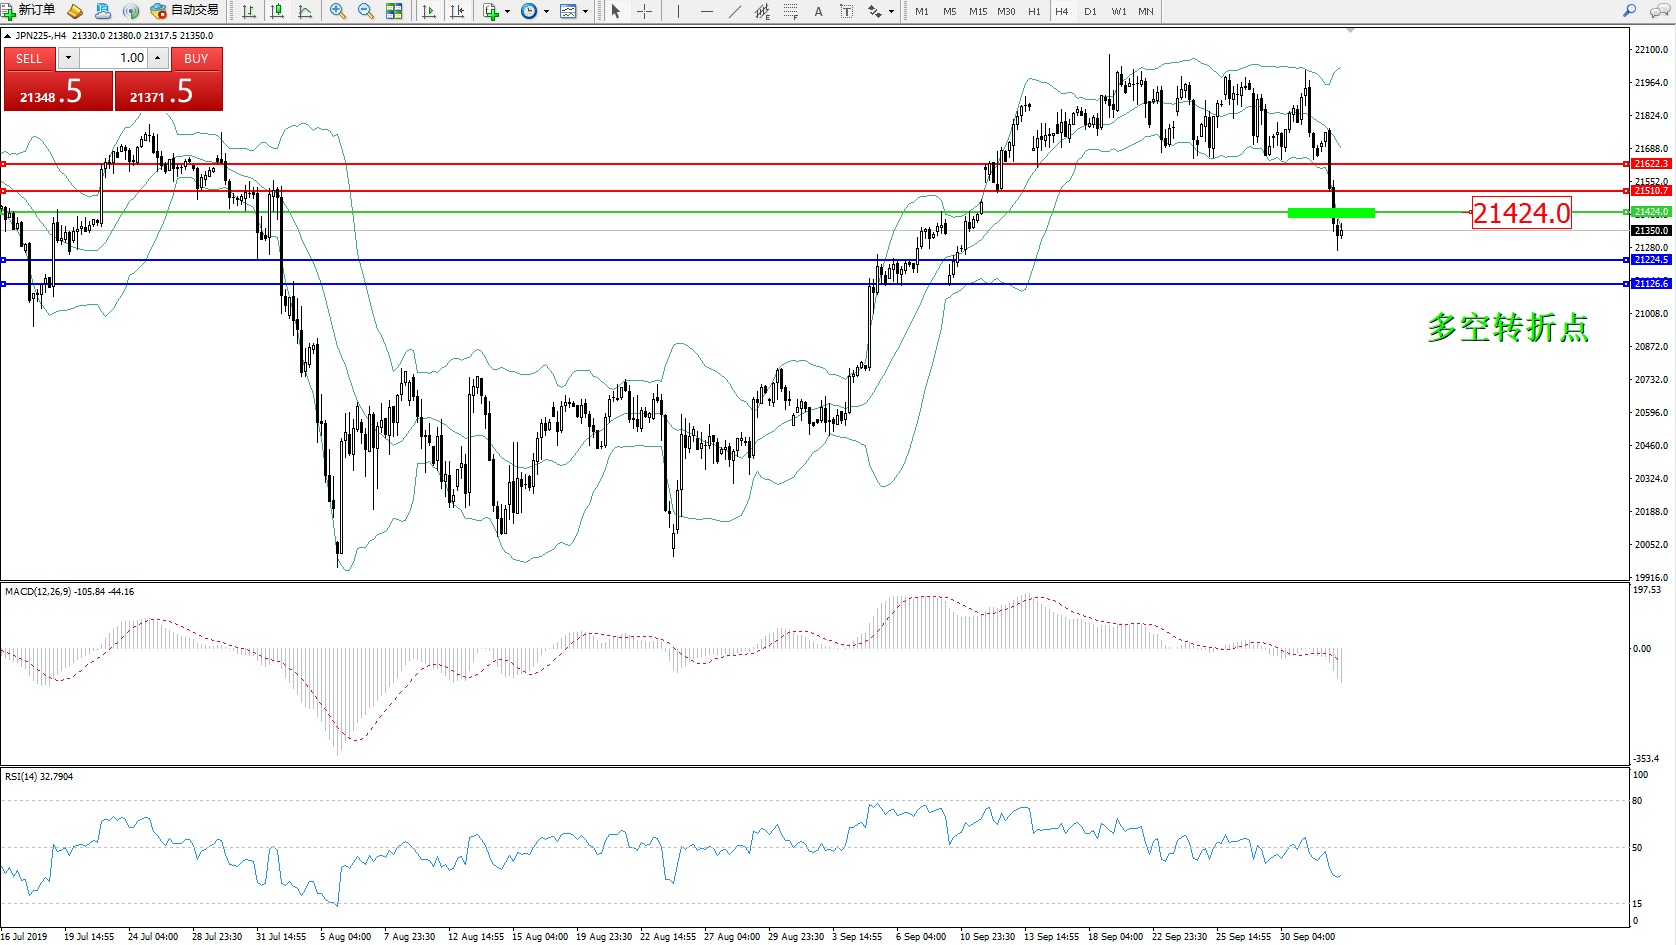Image resolution: width=1676 pixels, height=945 pixels.
Task: Click the green 21424.0 horizontal line marker
Action: click(1331, 212)
